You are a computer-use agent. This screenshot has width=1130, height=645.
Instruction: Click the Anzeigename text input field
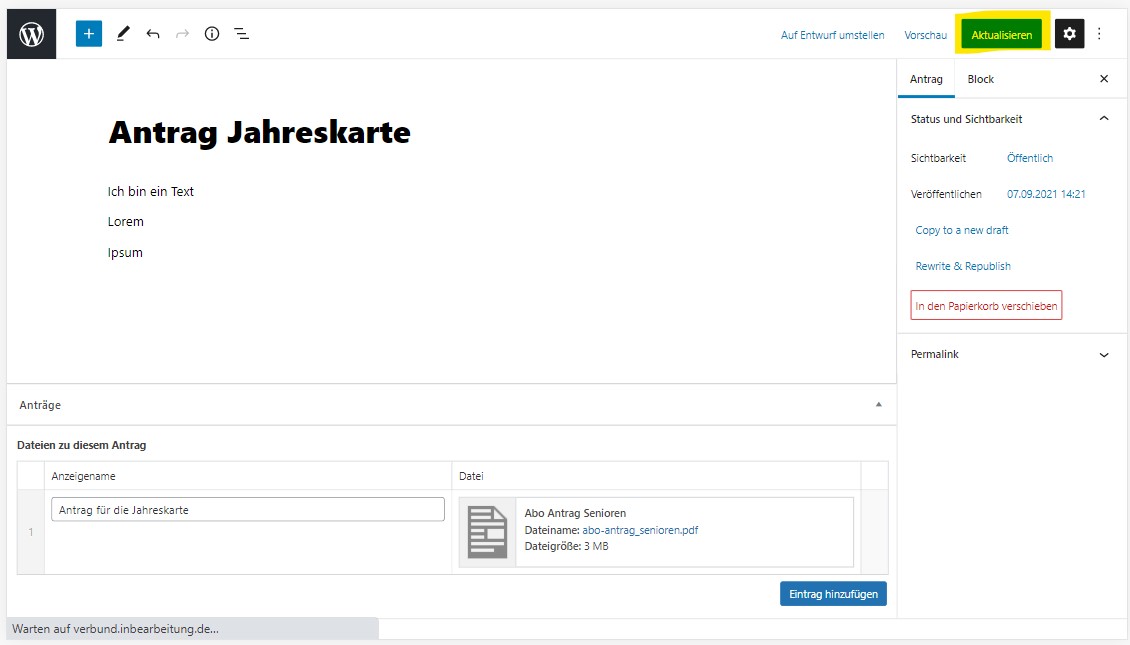pyautogui.click(x=248, y=510)
